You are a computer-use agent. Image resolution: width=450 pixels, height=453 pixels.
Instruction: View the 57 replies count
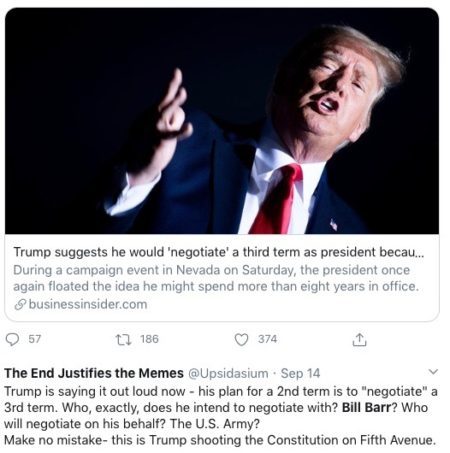[x=35, y=339]
